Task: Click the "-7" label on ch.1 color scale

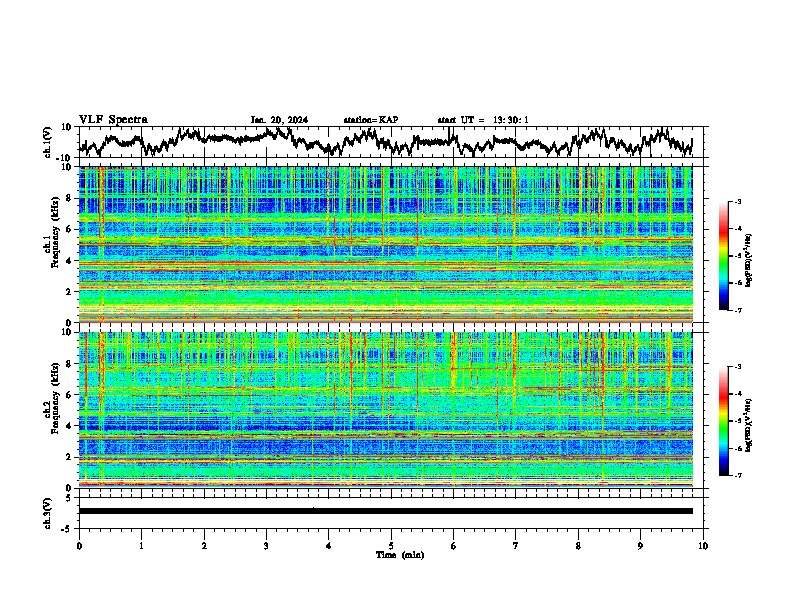Action: coord(738,310)
